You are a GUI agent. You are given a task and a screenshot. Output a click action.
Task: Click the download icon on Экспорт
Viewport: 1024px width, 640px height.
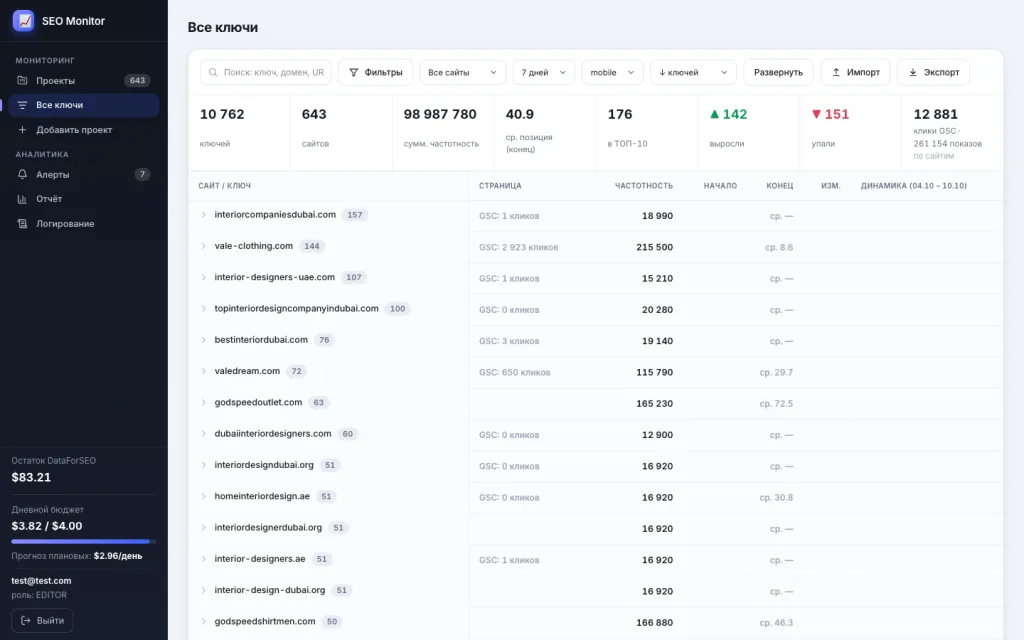coord(913,72)
